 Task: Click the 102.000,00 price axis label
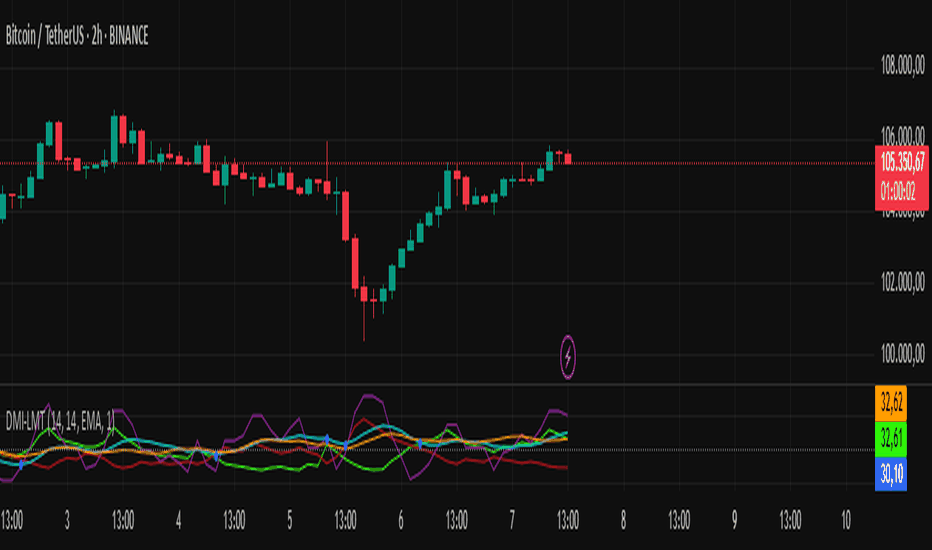point(902,282)
